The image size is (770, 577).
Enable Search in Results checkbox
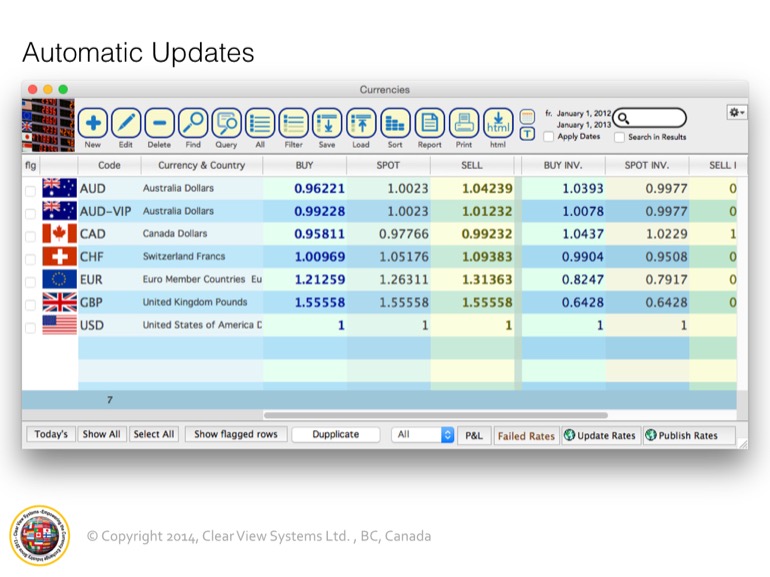620,137
